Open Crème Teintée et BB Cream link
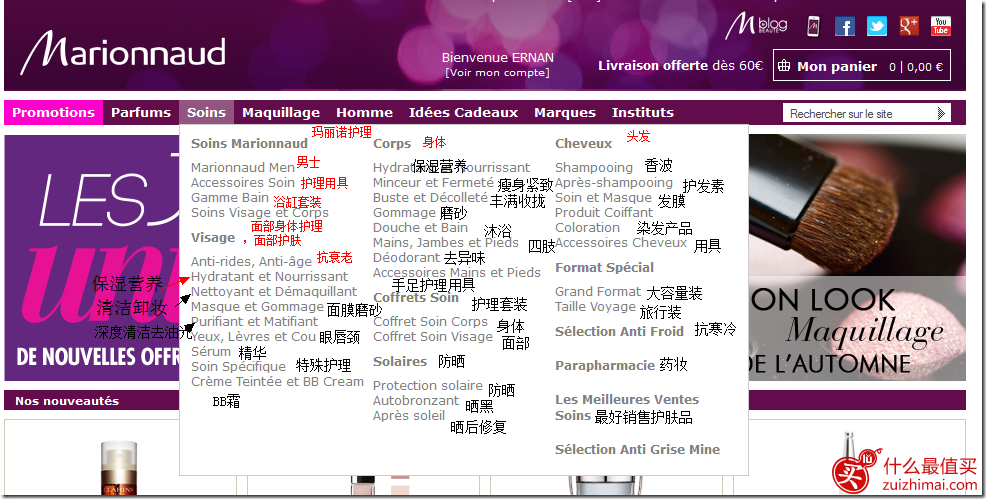 point(277,382)
